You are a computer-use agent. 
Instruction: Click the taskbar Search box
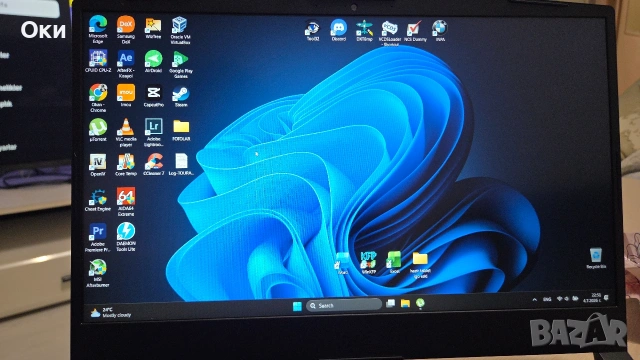click(344, 305)
